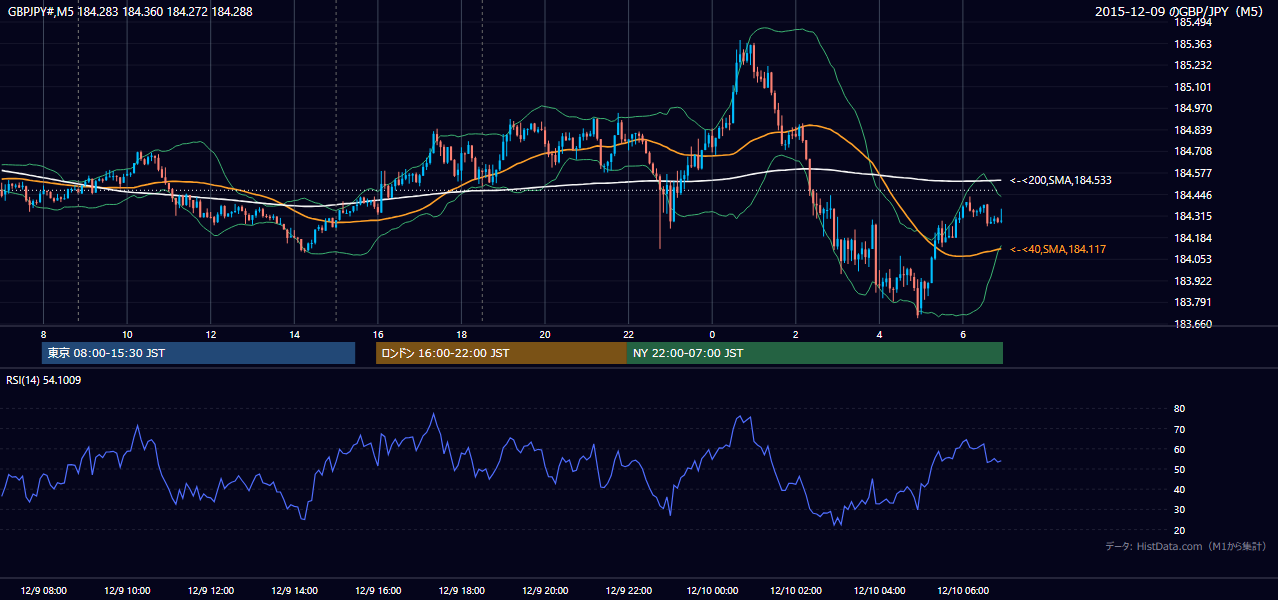The width and height of the screenshot is (1278, 600).
Task: Click the 40 SMA label reading 184.117
Action: pyautogui.click(x=1058, y=249)
